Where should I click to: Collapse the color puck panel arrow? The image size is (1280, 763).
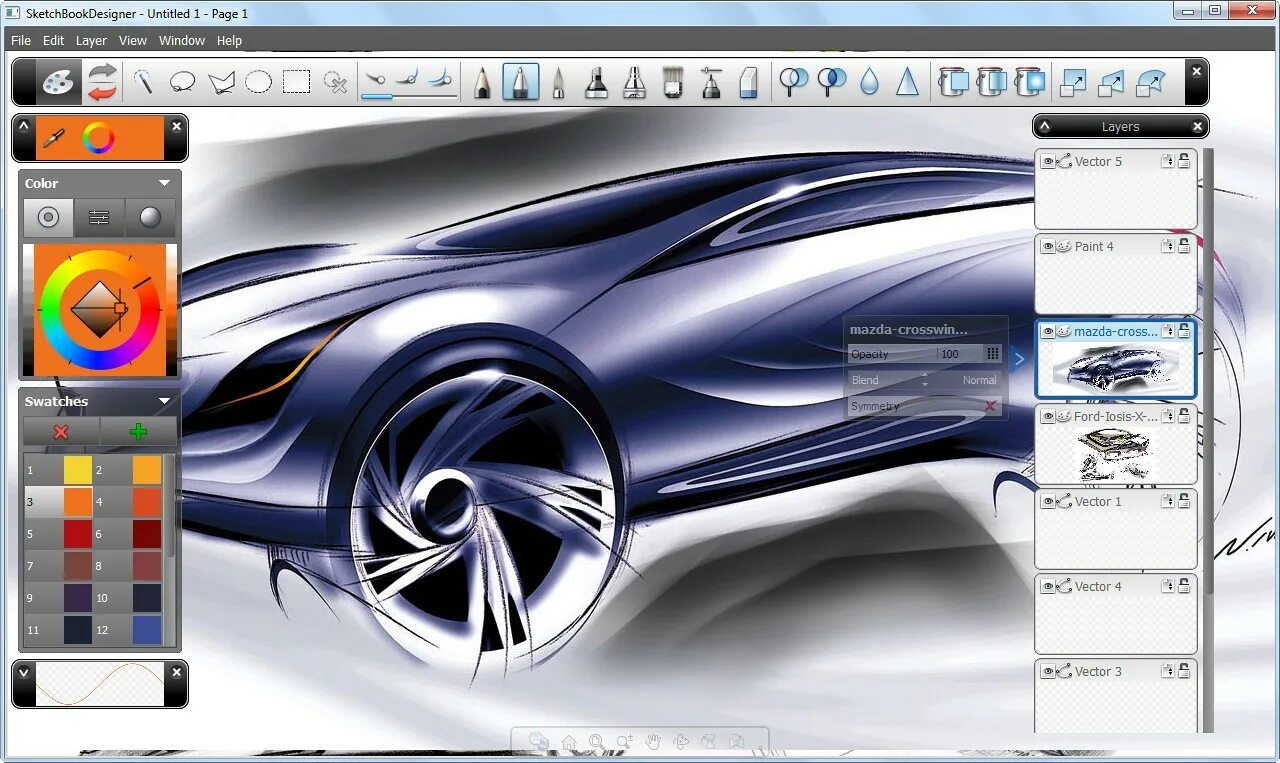[x=24, y=126]
